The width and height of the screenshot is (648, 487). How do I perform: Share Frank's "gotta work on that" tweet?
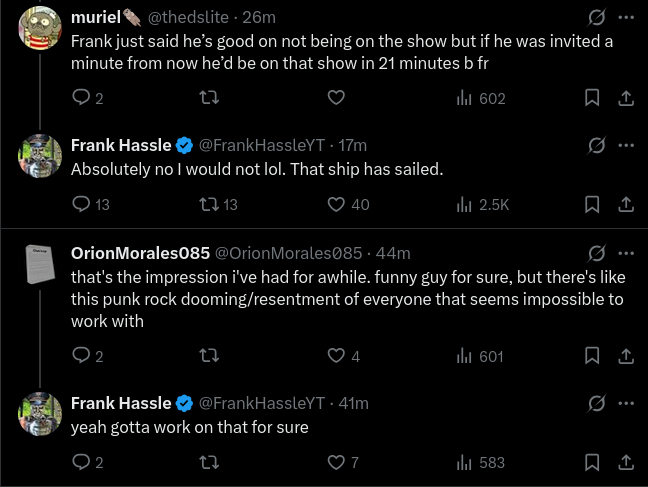626,462
